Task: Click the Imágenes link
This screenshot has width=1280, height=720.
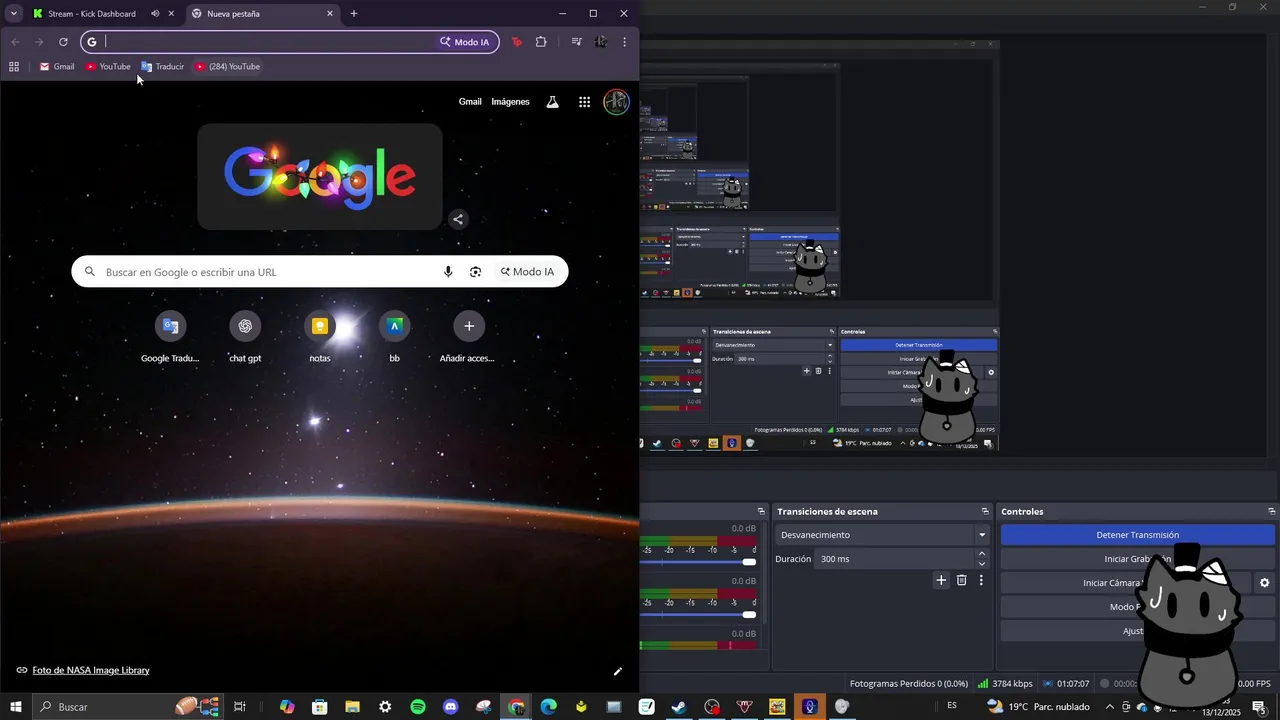Action: point(510,102)
